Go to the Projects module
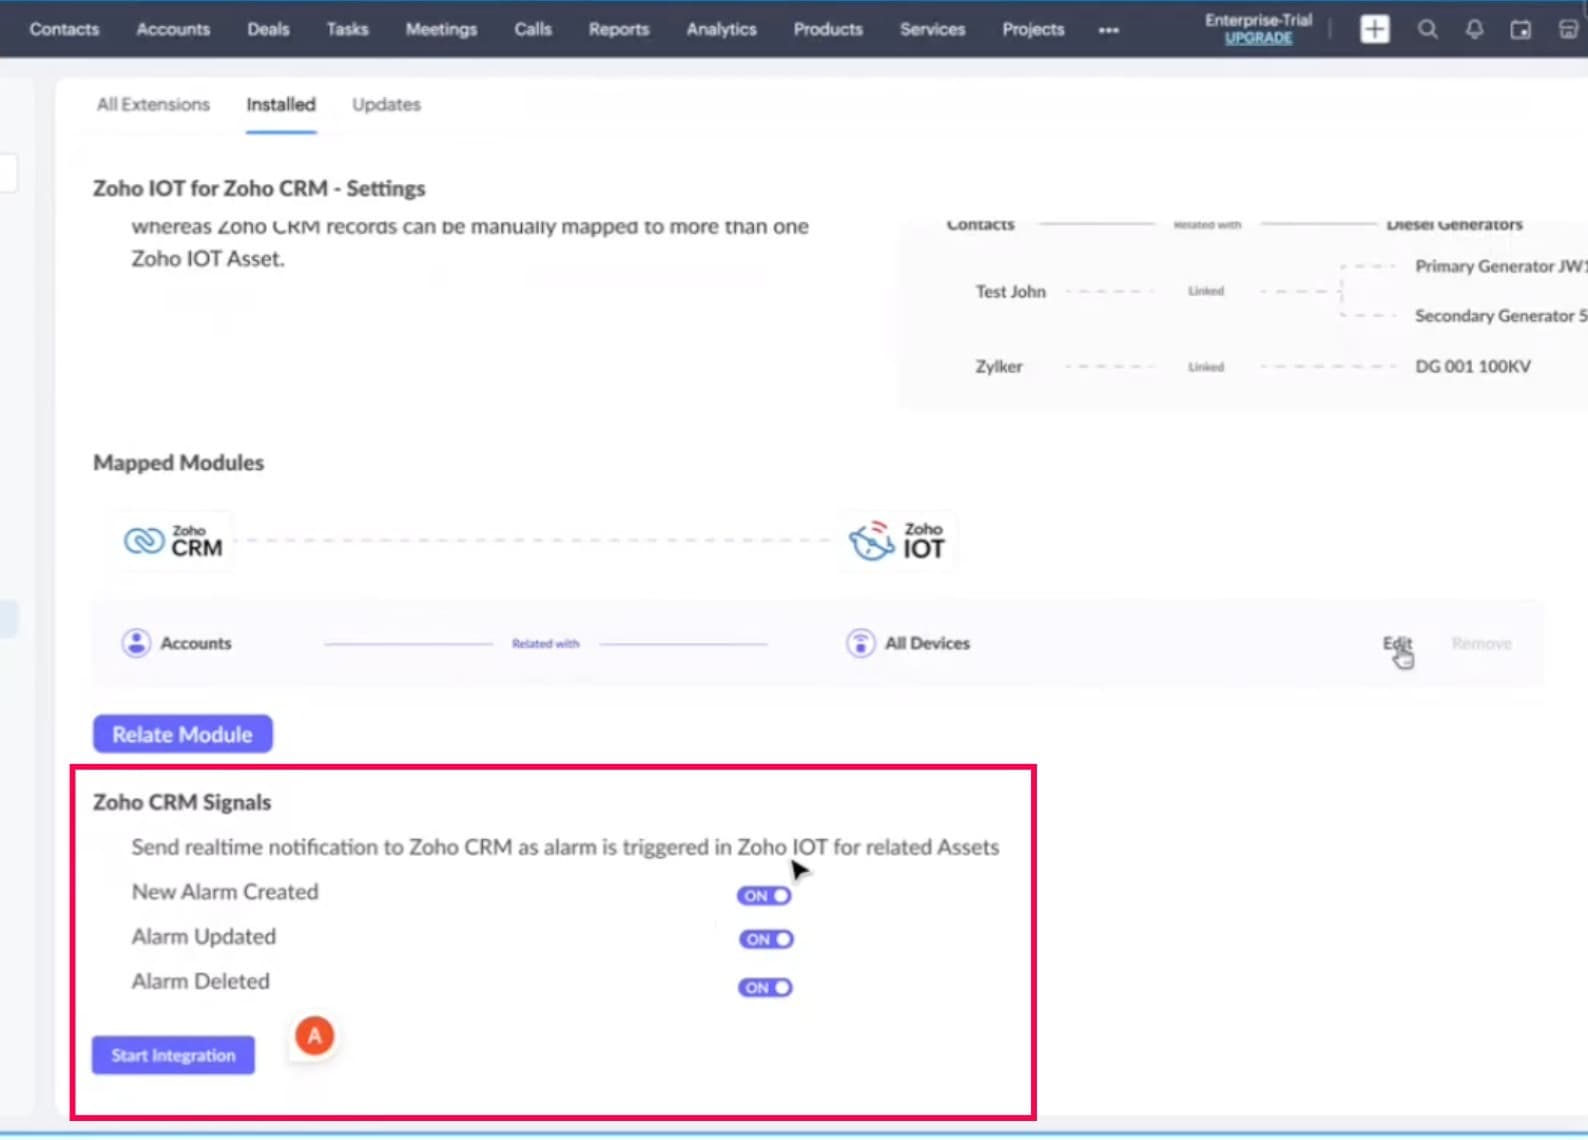Screen dimensions: 1588x1140 click(x=1033, y=29)
